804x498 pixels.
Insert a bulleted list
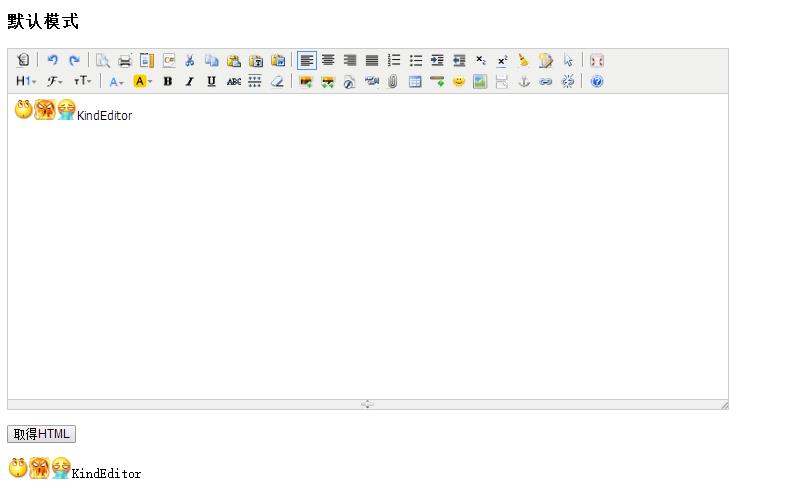[x=416, y=60]
